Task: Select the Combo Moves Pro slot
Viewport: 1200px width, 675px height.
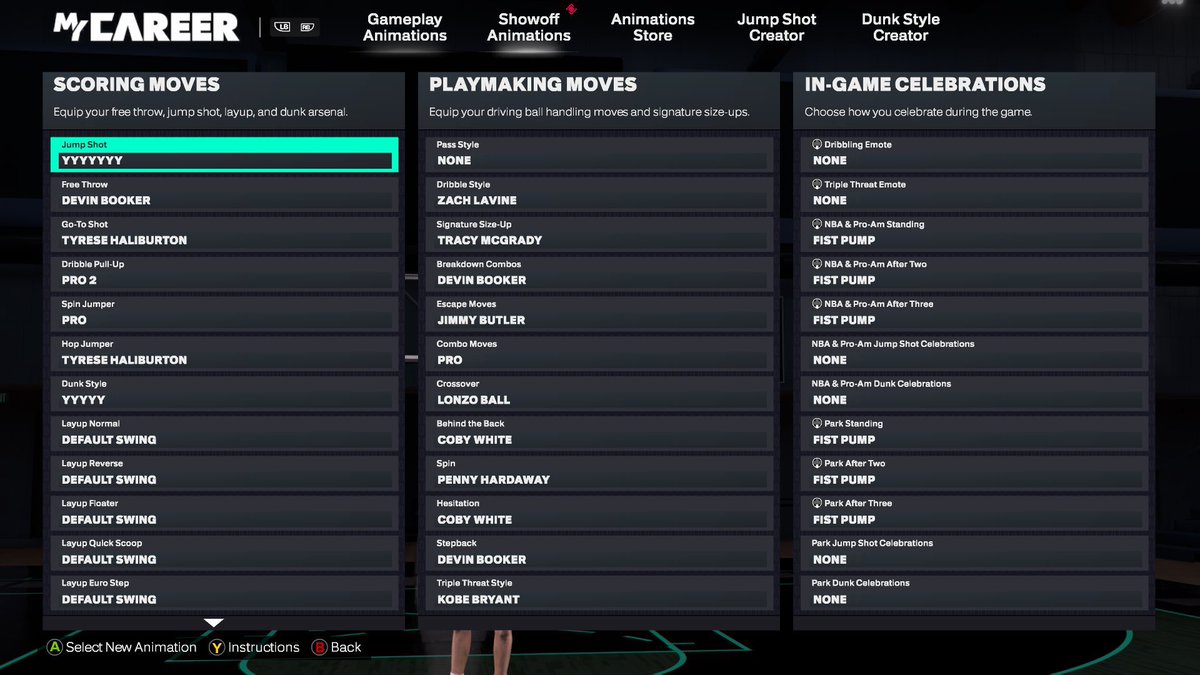Action: pyautogui.click(x=600, y=354)
